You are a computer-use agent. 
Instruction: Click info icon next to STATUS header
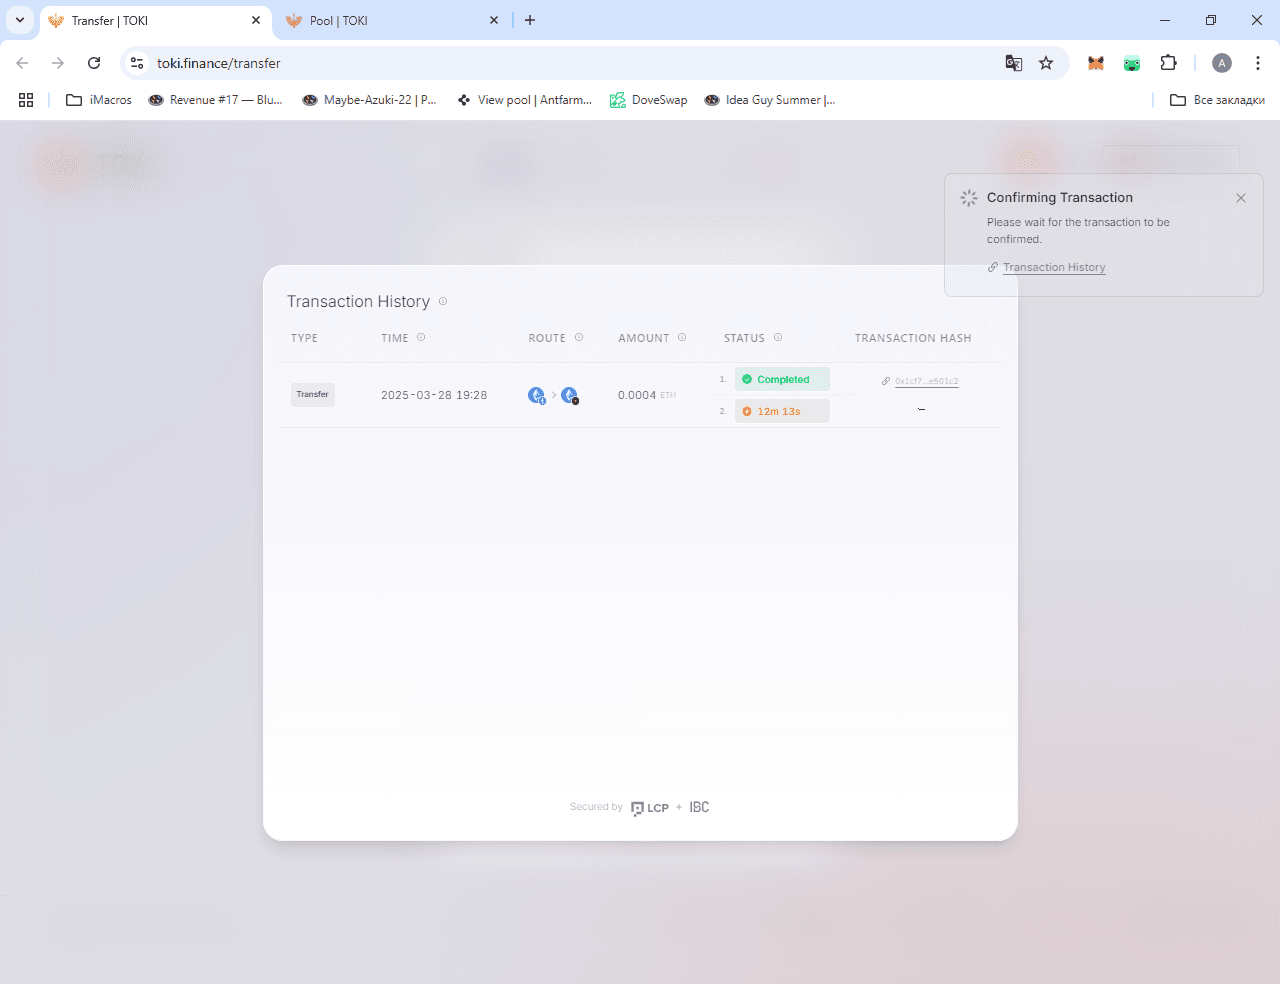(778, 337)
